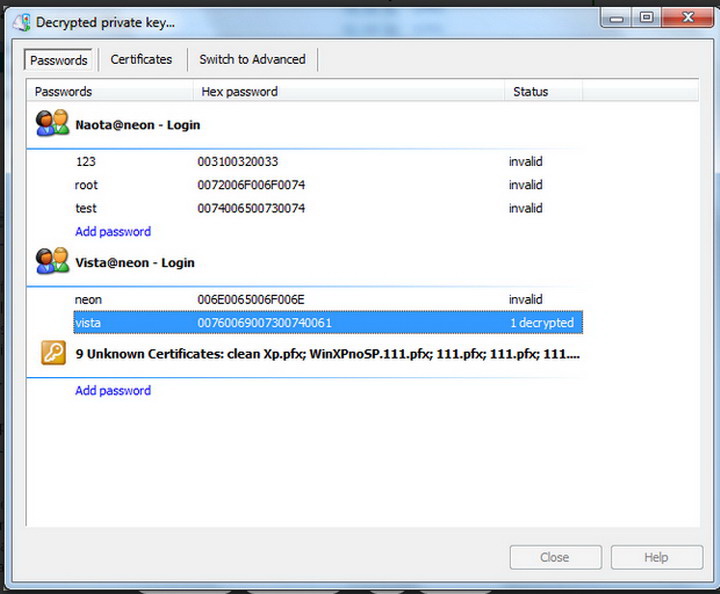Click the invalid status of the 123 row
Image resolution: width=720 pixels, height=594 pixels.
coord(525,162)
